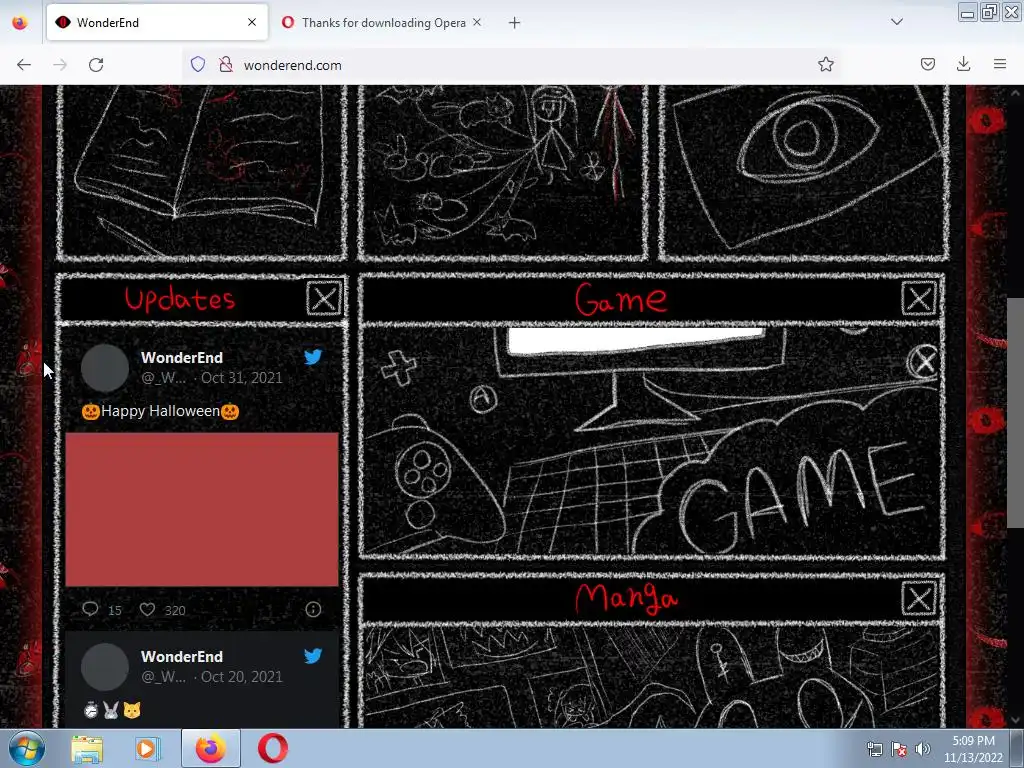Close the Game panel with X box
The height and width of the screenshot is (768, 1024).
(919, 299)
